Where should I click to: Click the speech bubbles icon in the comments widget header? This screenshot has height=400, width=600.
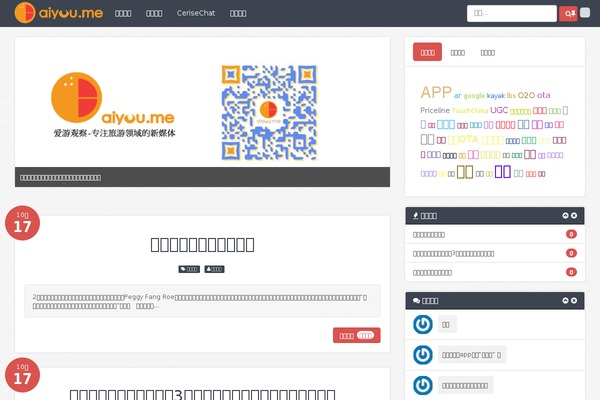[416, 301]
